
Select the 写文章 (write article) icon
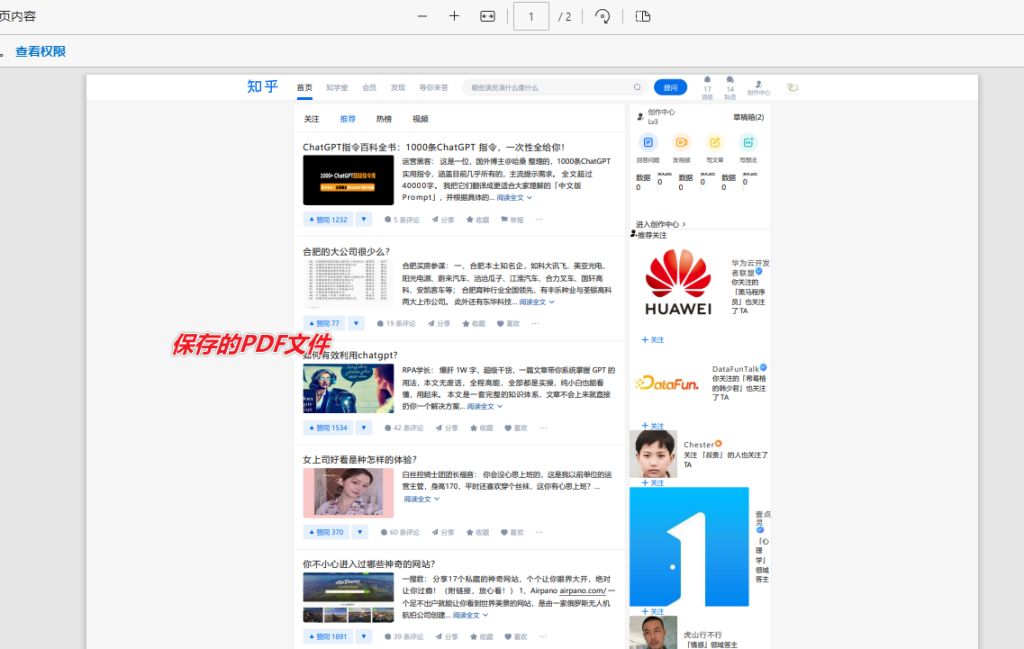click(x=714, y=142)
